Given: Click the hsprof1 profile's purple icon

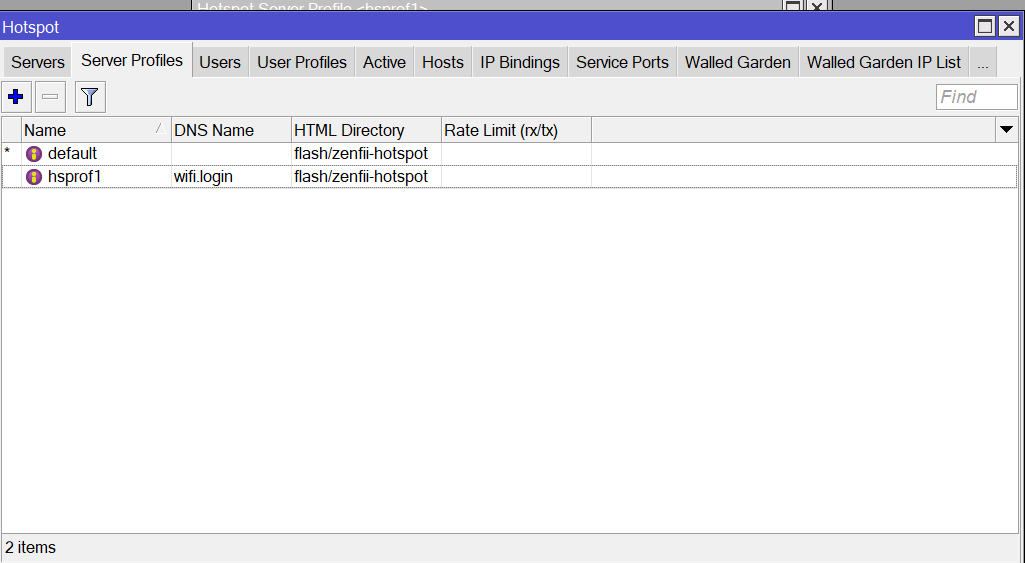Looking at the screenshot, I should click(x=34, y=177).
